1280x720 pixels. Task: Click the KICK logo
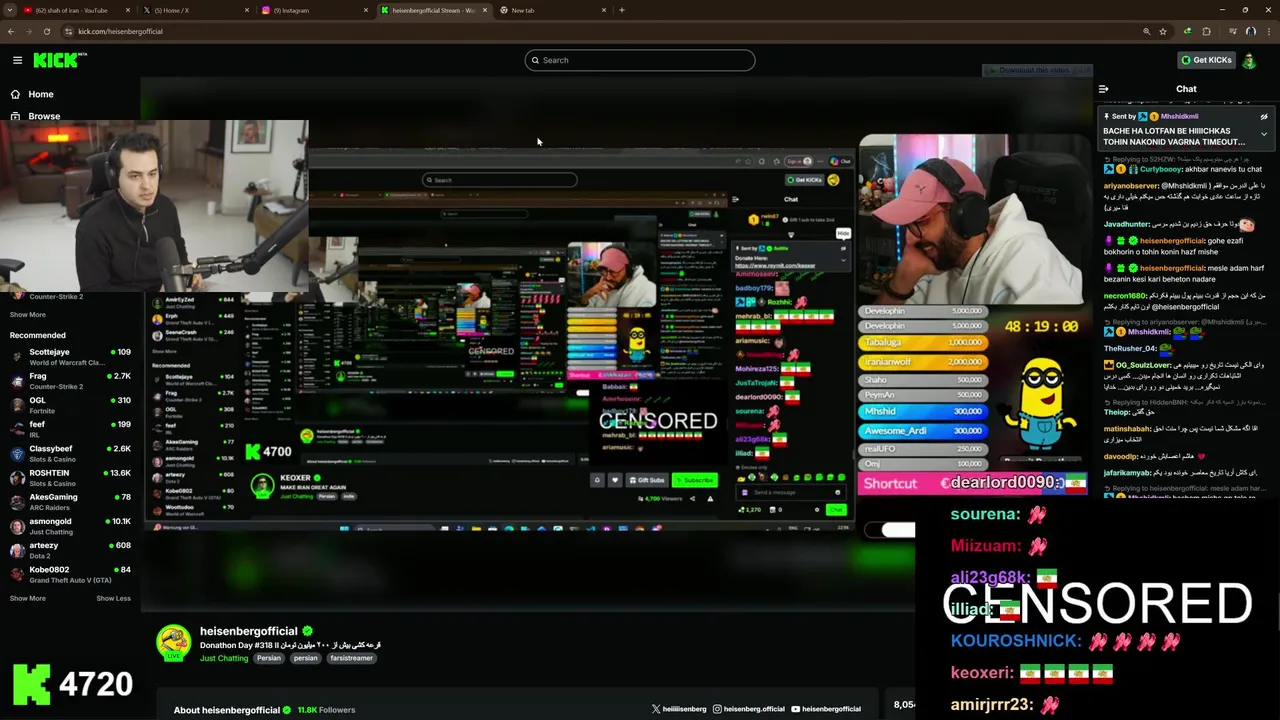click(59, 60)
